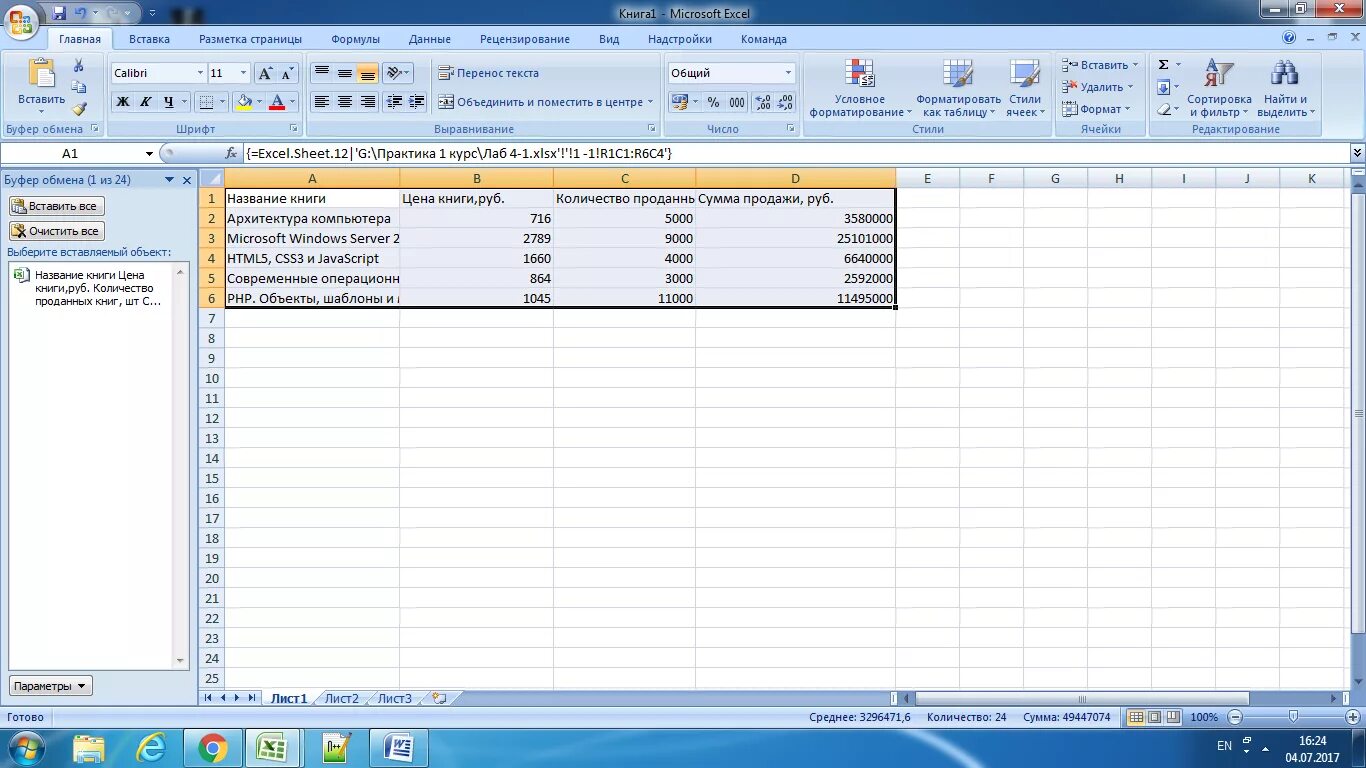
Task: Open the Вид ribbon tab
Action: pos(609,39)
